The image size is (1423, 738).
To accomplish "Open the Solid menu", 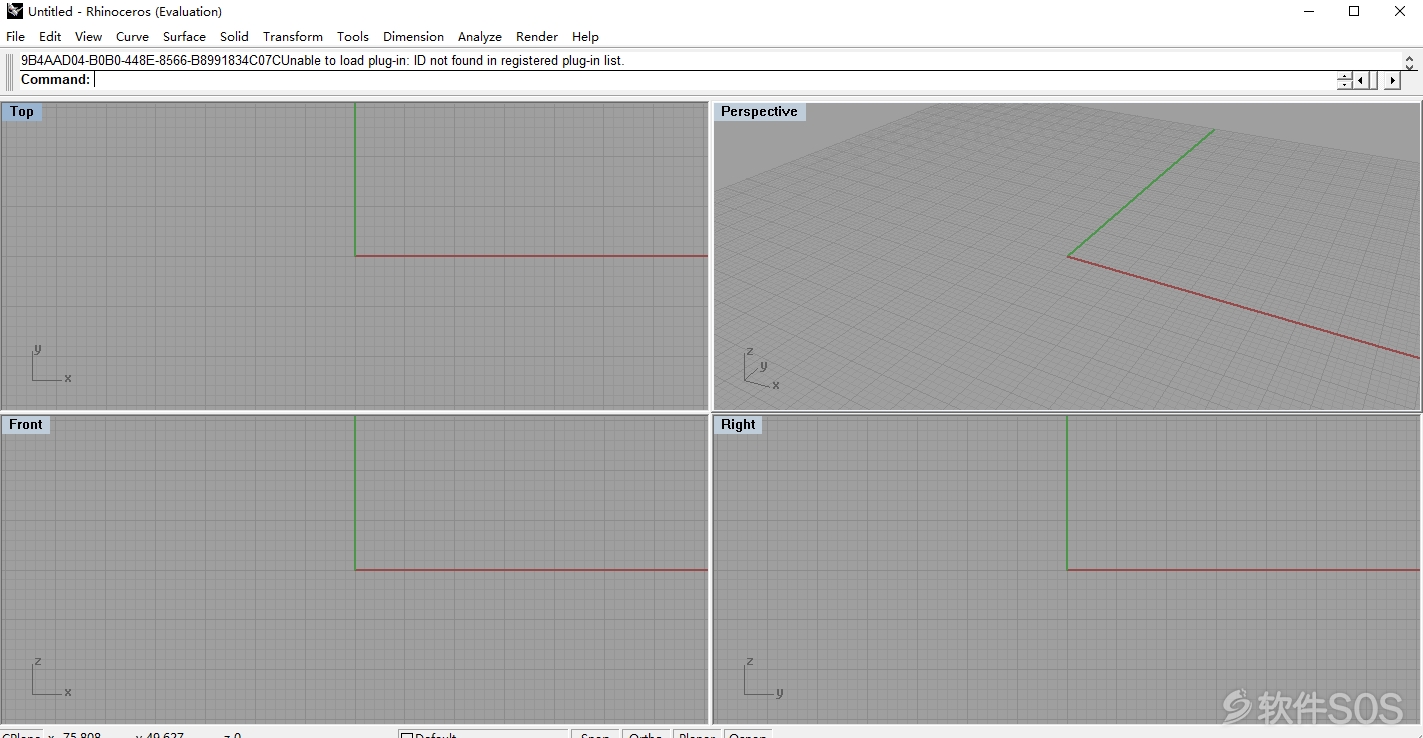I will click(234, 36).
